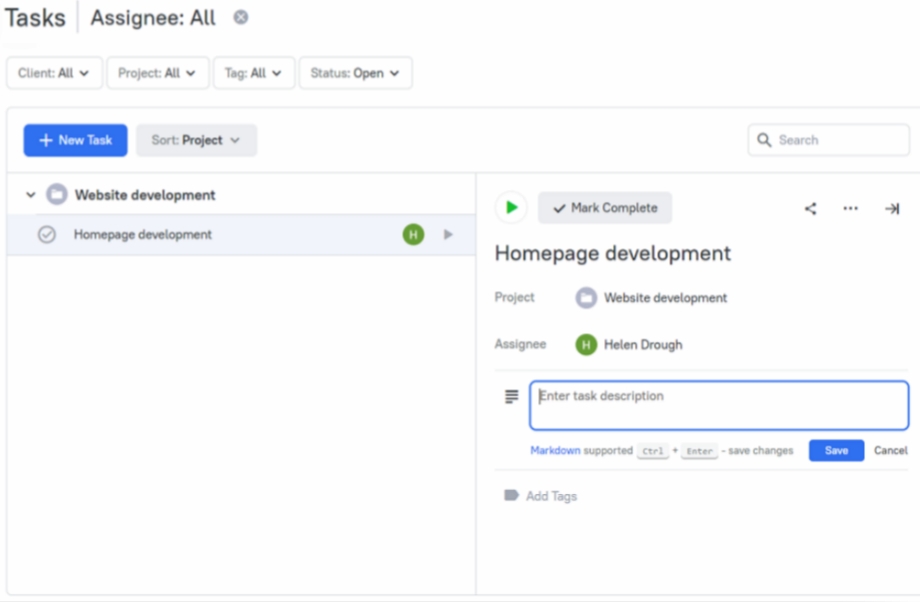Open the Markdown documentation link

(555, 450)
